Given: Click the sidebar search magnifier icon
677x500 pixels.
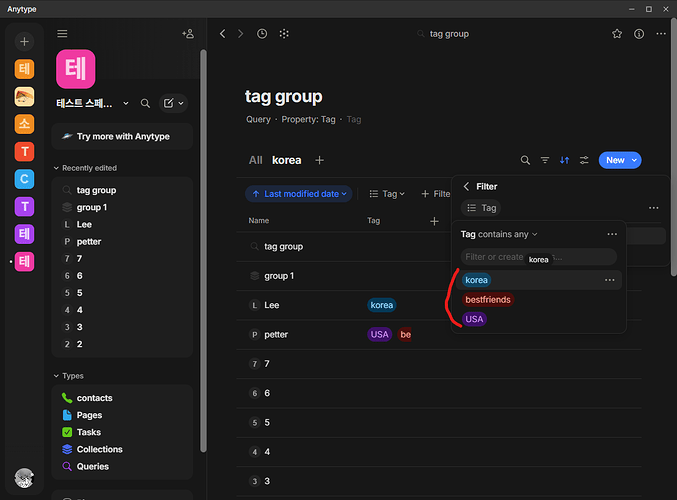Looking at the screenshot, I should [146, 103].
